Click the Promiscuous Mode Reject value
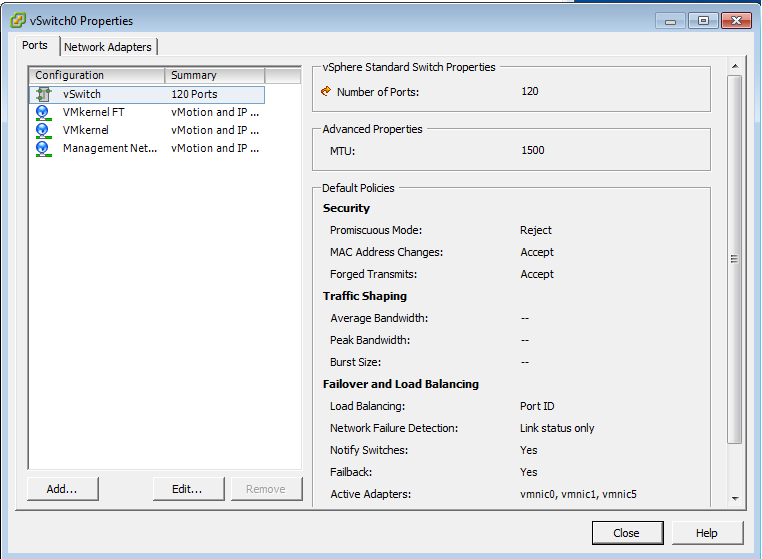762x559 pixels. click(x=536, y=230)
